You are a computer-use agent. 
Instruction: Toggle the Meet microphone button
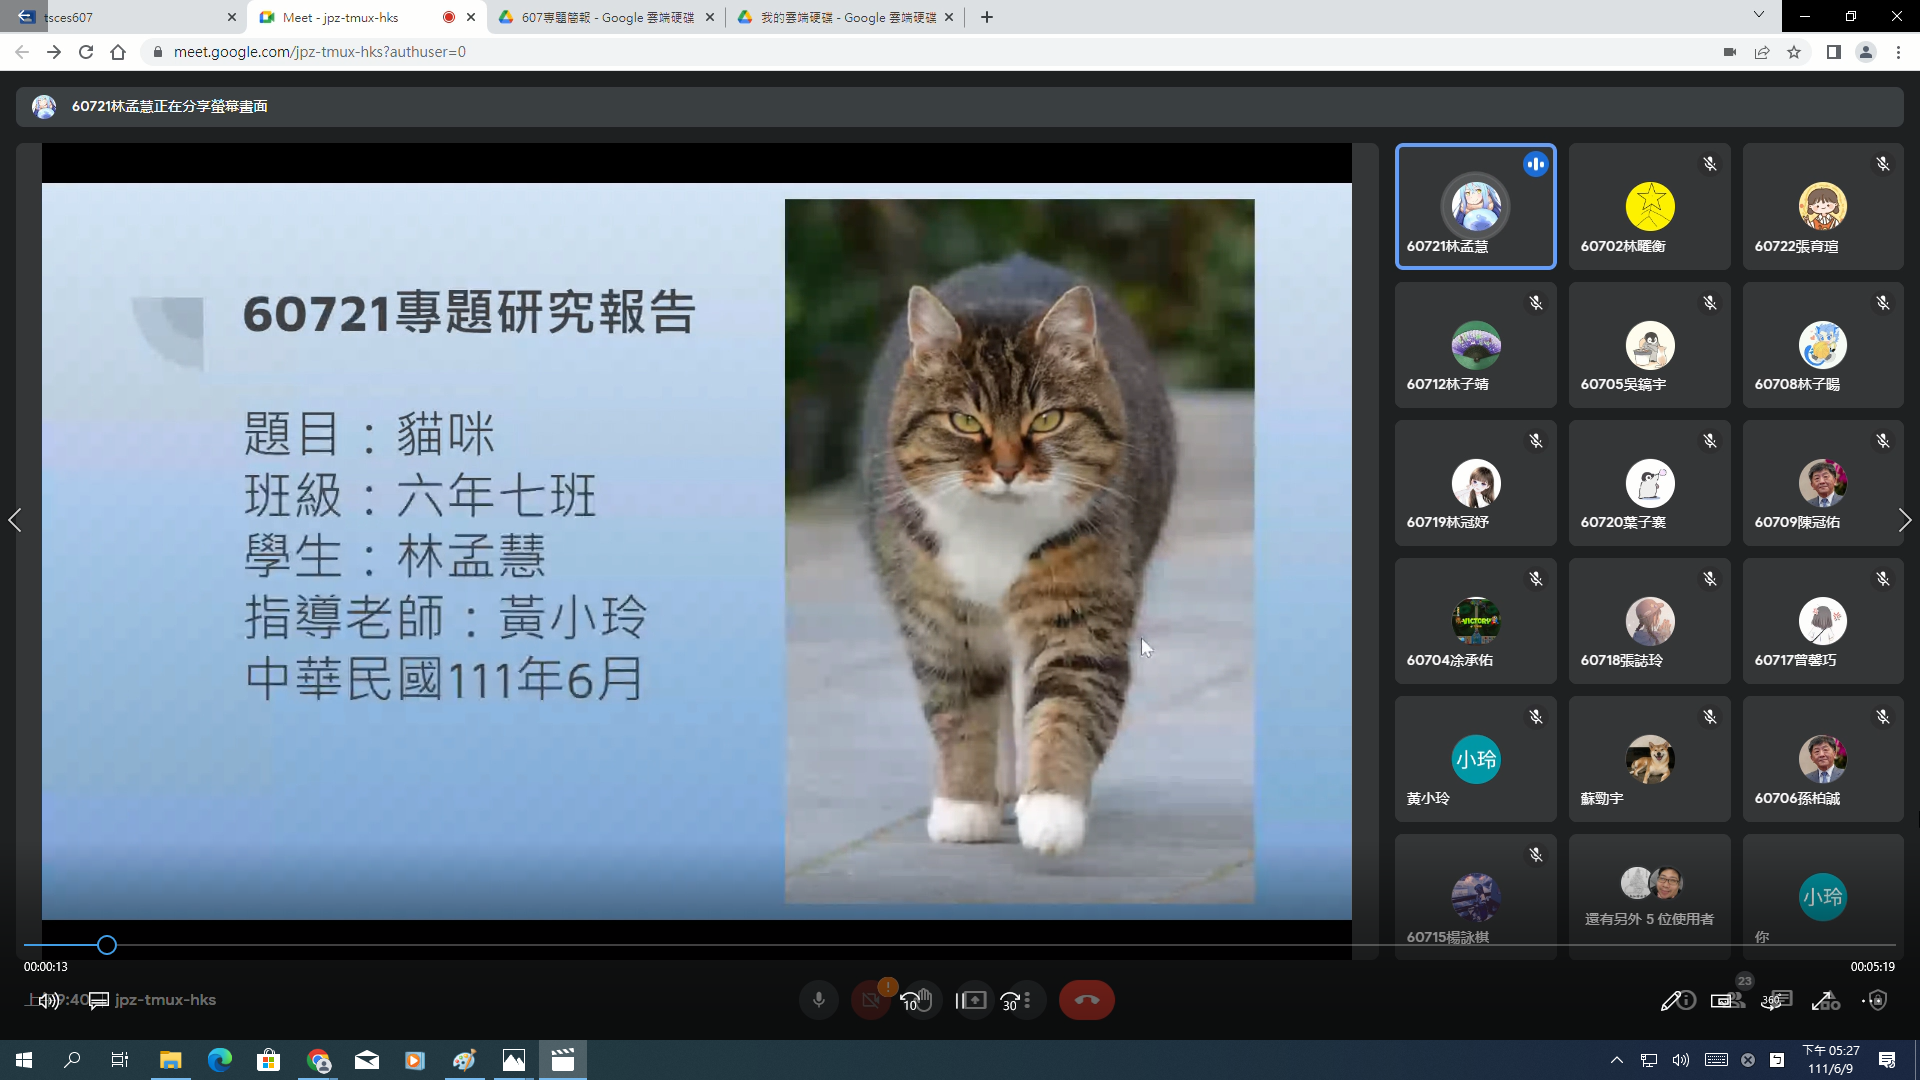pos(818,1000)
